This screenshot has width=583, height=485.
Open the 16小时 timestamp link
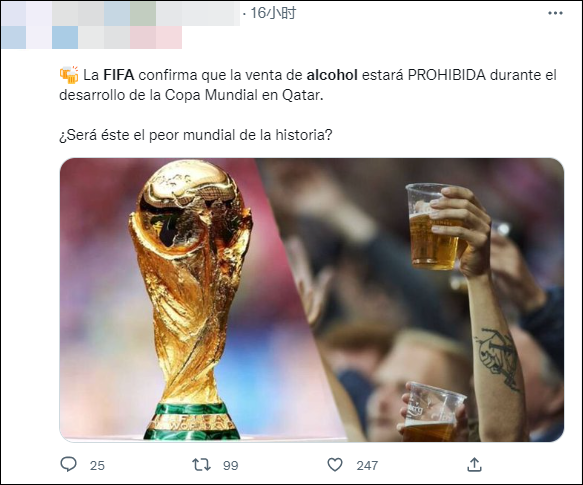pos(273,13)
